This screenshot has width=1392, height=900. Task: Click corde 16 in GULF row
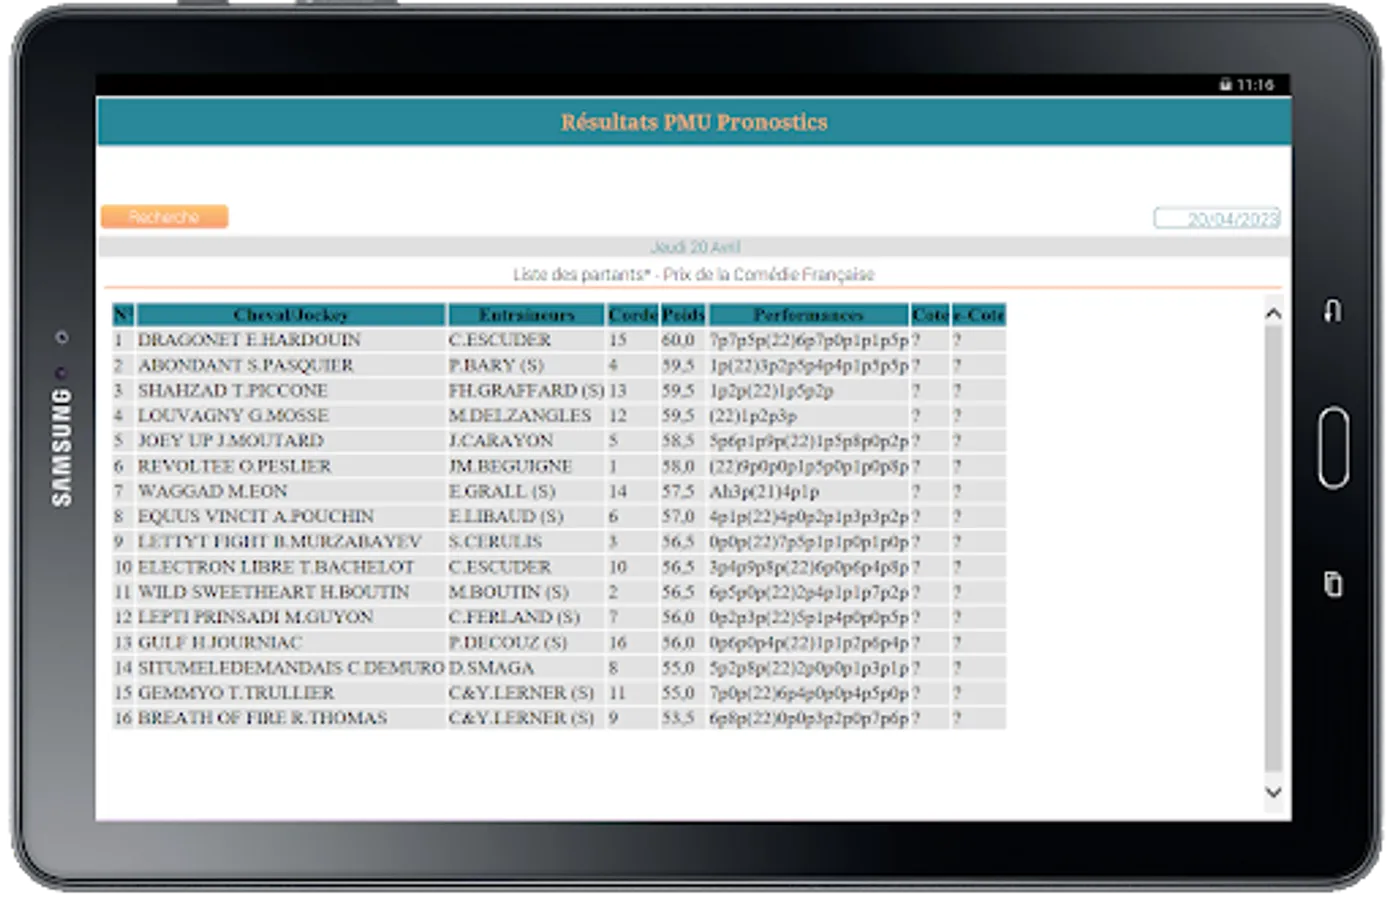pyautogui.click(x=618, y=642)
